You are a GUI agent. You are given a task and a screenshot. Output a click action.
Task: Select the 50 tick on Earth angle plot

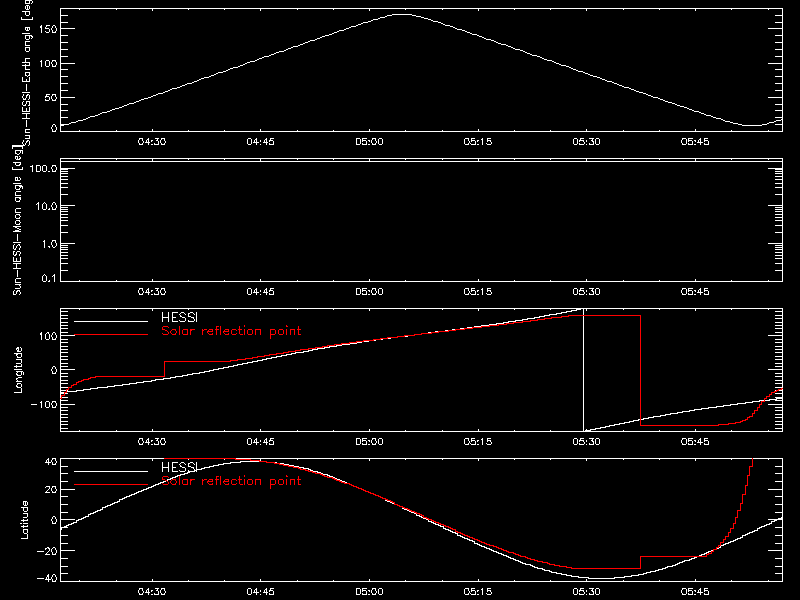point(51,97)
